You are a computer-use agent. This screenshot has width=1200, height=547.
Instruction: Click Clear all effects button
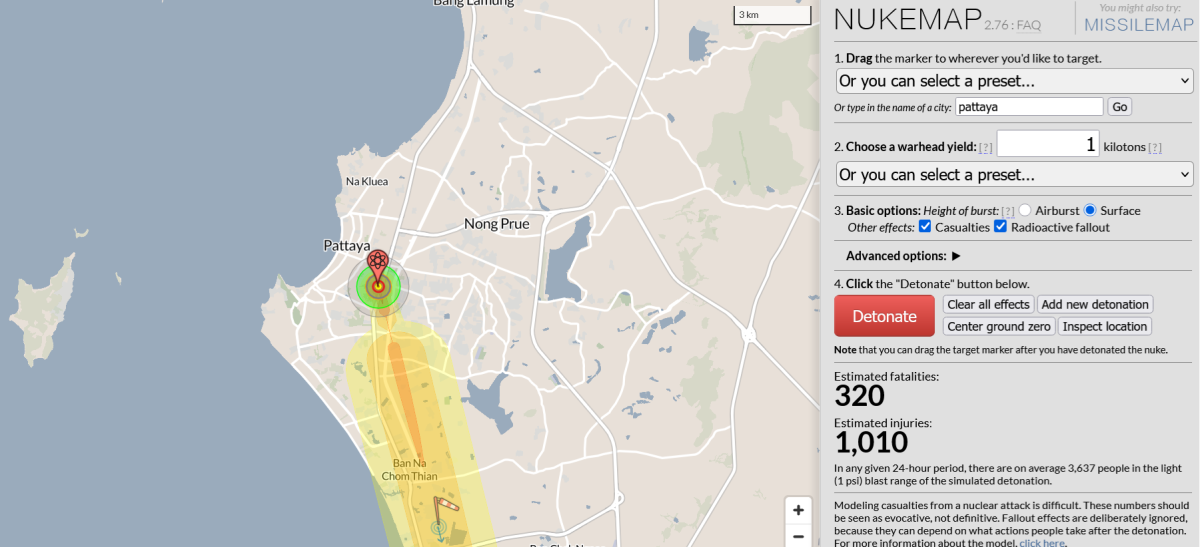tap(988, 304)
